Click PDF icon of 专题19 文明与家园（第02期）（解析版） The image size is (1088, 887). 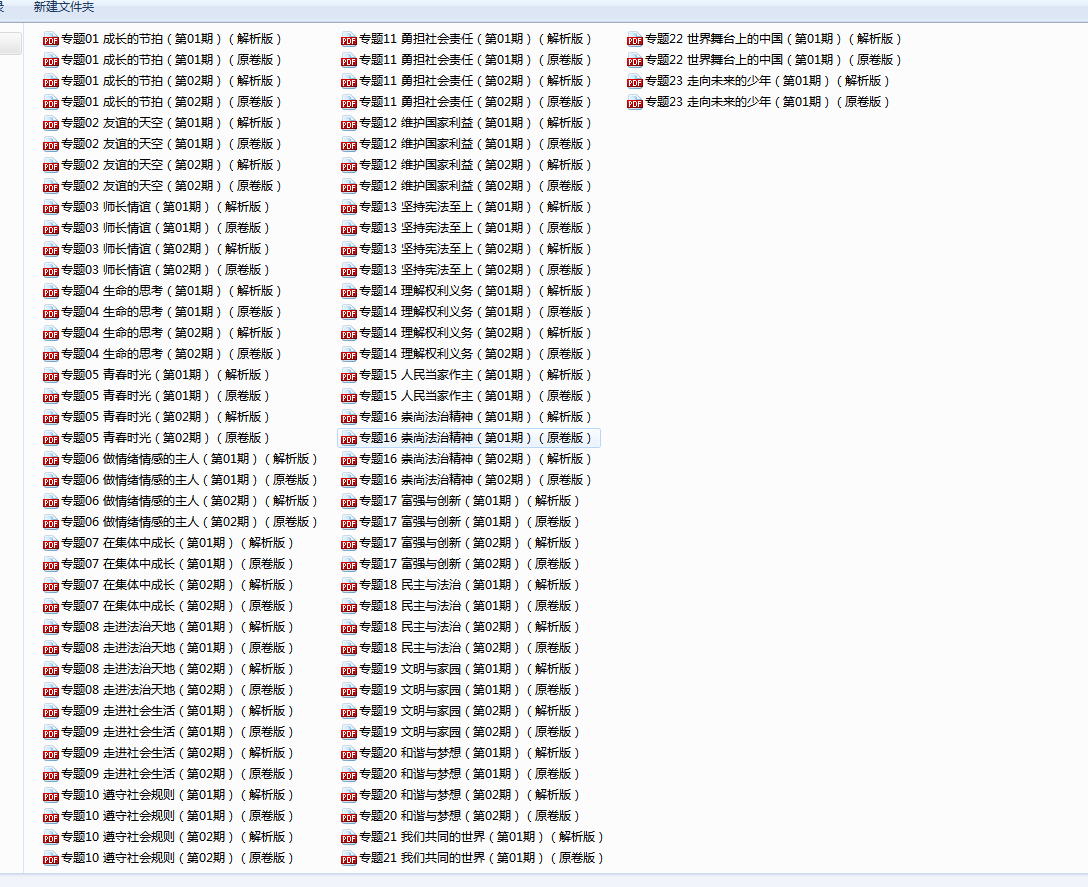(x=349, y=711)
